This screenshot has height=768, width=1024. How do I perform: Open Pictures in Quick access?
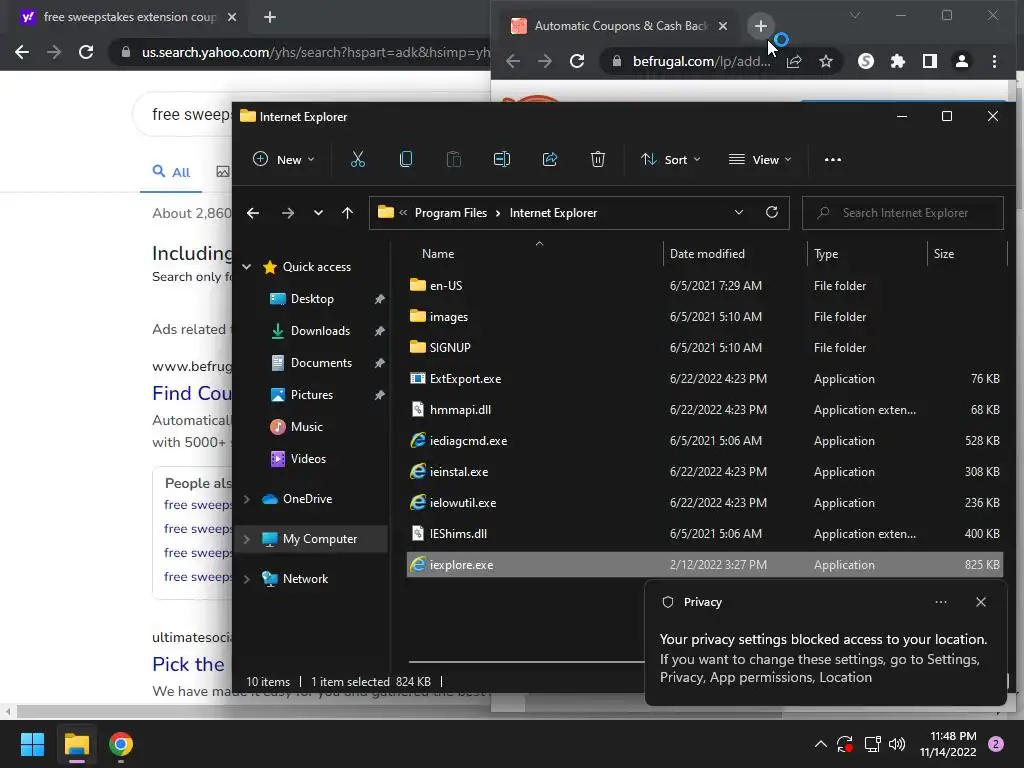[312, 395]
